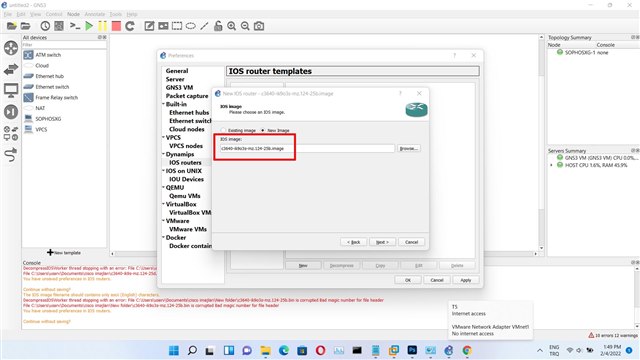Image resolution: width=640 pixels, height=360 pixels.
Task: Click Apply in the Preferences dialog
Action: click(466, 280)
